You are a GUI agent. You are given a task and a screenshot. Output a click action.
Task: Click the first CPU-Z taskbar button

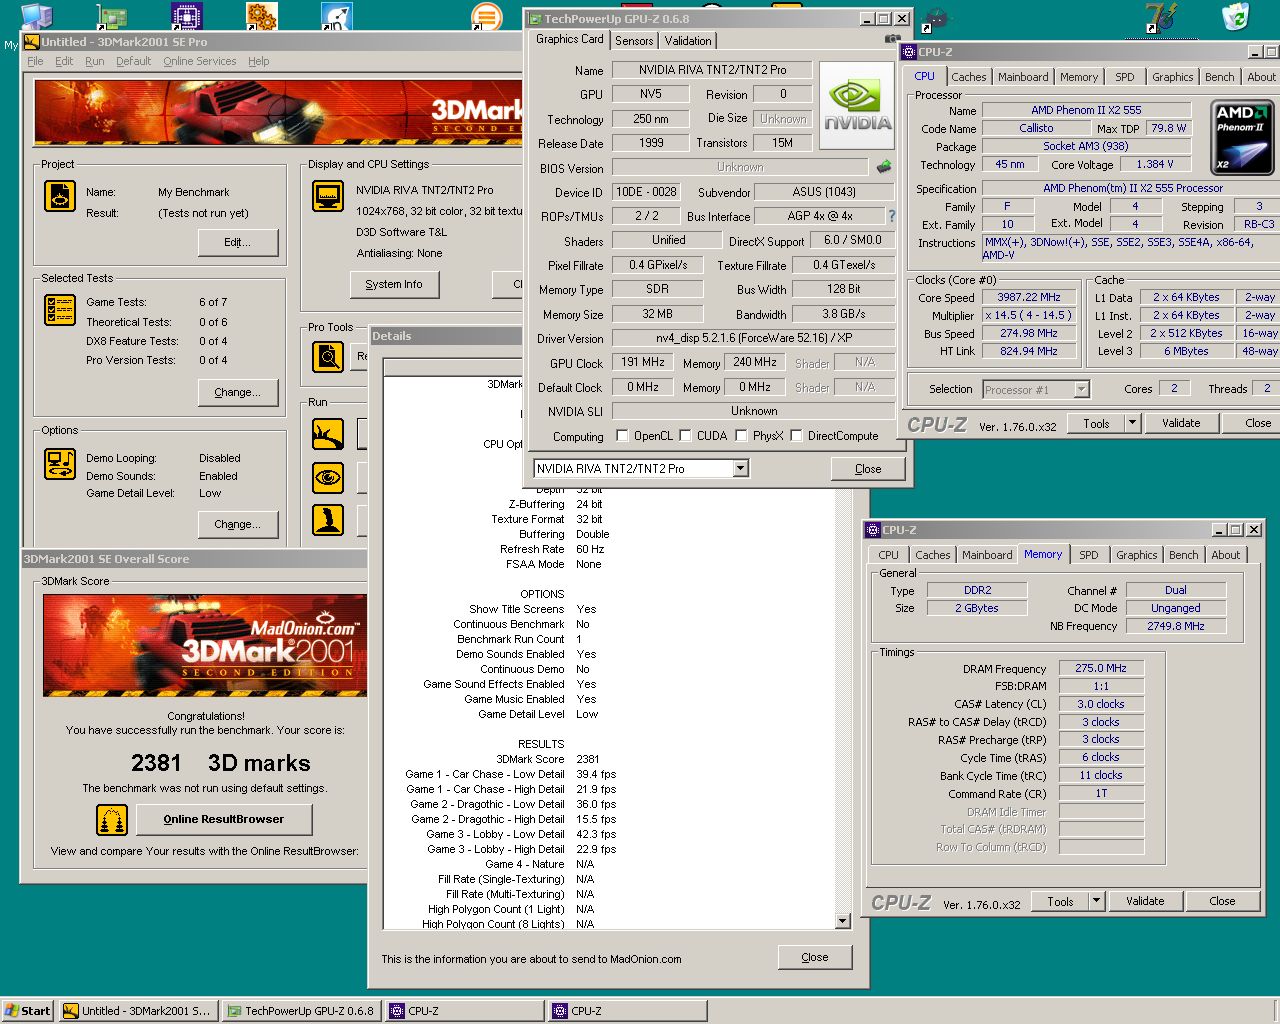click(465, 1011)
